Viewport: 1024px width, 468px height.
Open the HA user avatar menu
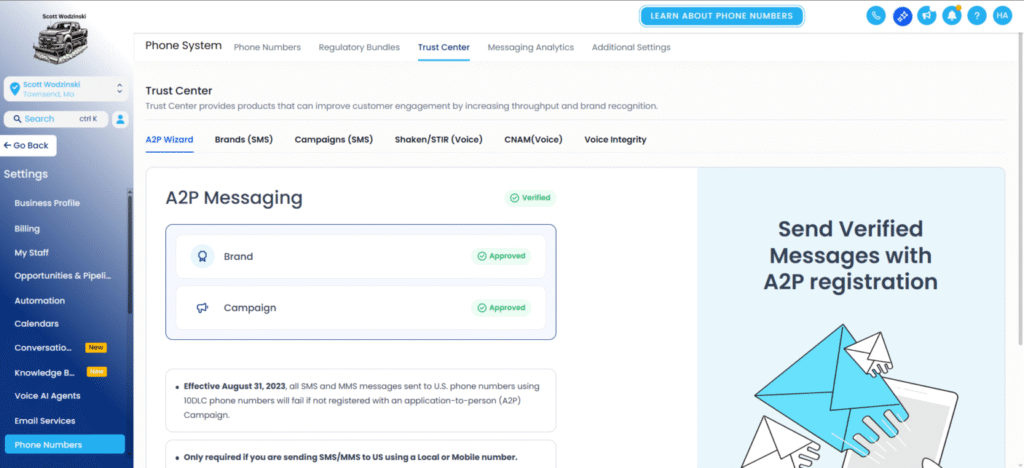click(1002, 16)
